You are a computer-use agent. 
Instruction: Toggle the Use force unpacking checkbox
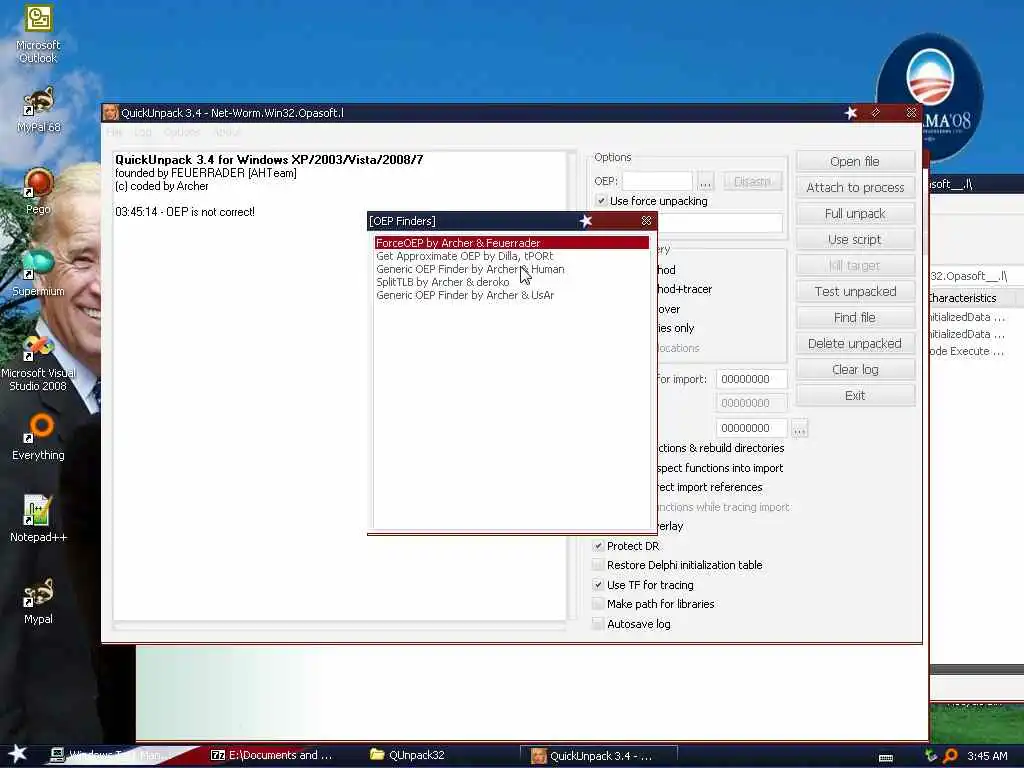(601, 200)
